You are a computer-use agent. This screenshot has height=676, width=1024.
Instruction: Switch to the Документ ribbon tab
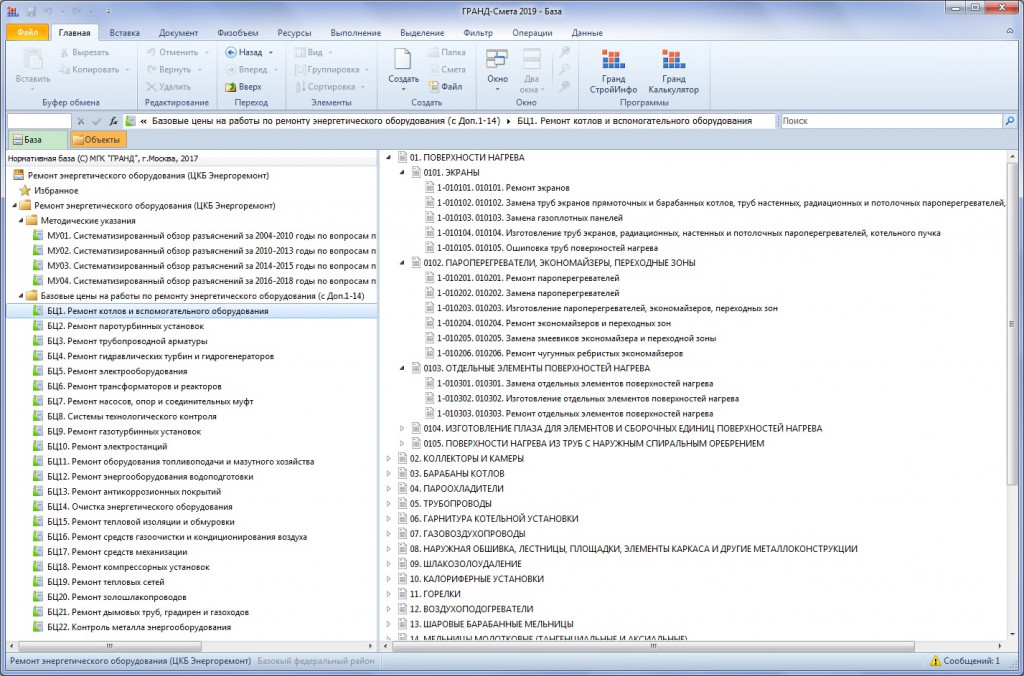pos(178,33)
